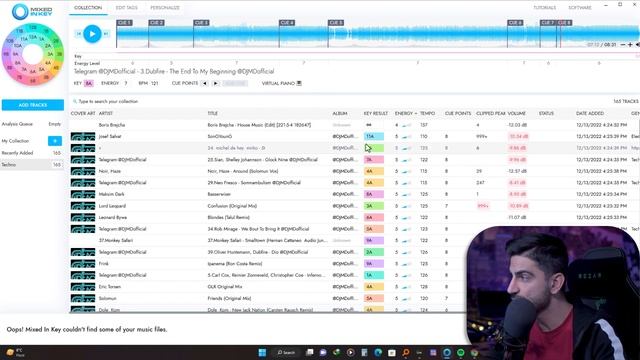Screen dimensions: 640x360
Task: Open Microsoft Edge from taskbar
Action: (378, 352)
